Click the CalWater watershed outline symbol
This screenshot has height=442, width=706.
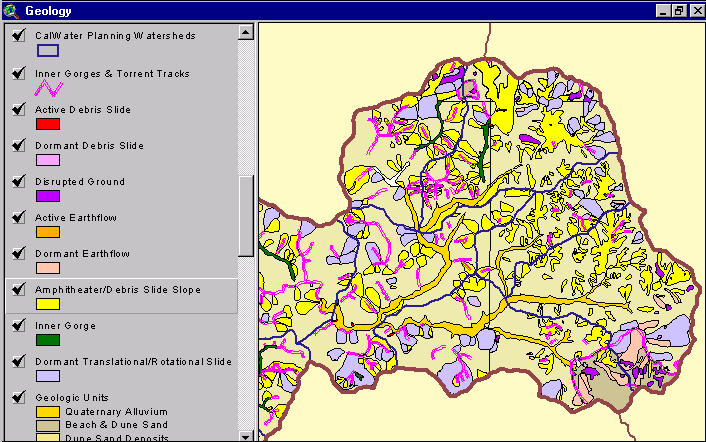pos(48,50)
